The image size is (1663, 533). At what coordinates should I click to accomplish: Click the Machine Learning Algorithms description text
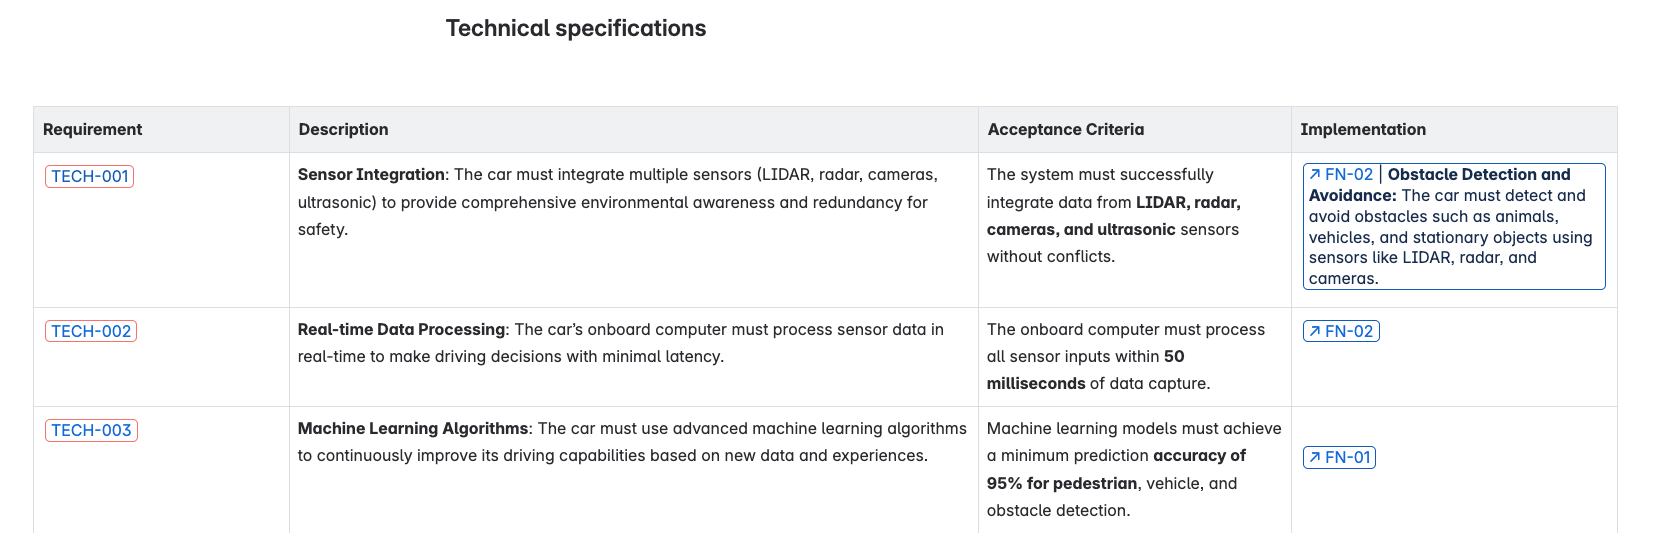632,442
